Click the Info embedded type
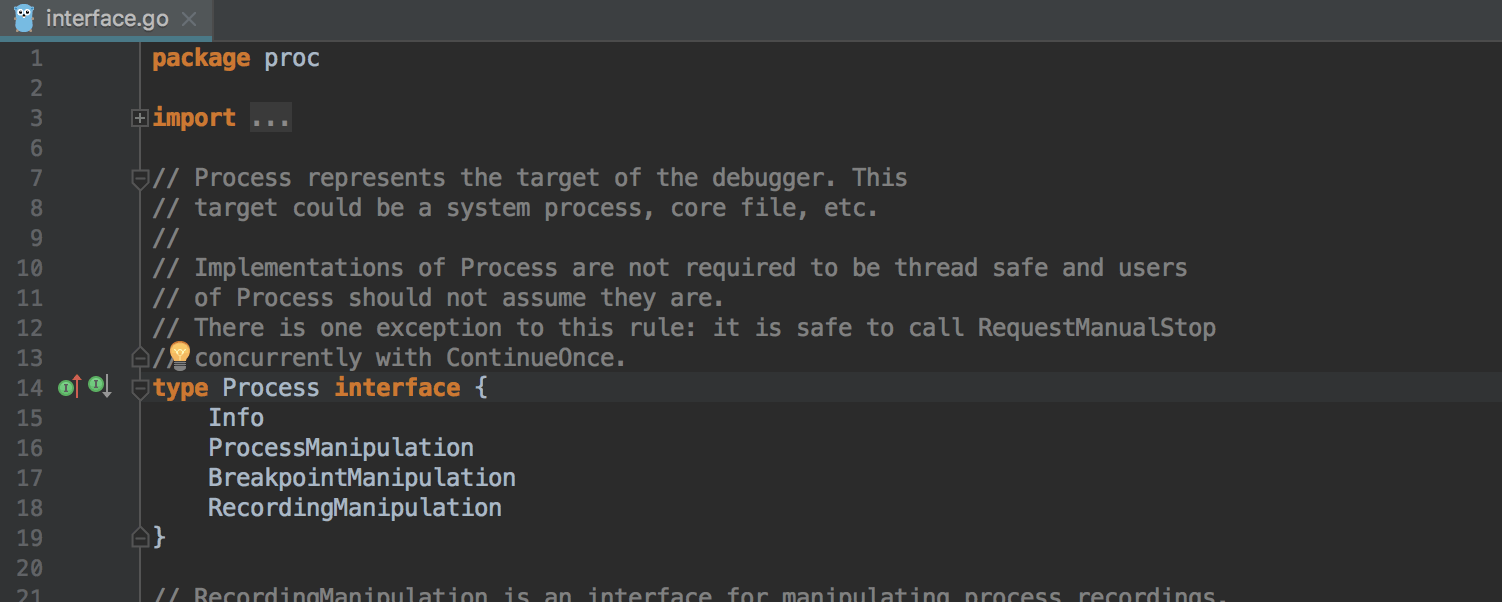Image resolution: width=1502 pixels, height=602 pixels. point(236,418)
